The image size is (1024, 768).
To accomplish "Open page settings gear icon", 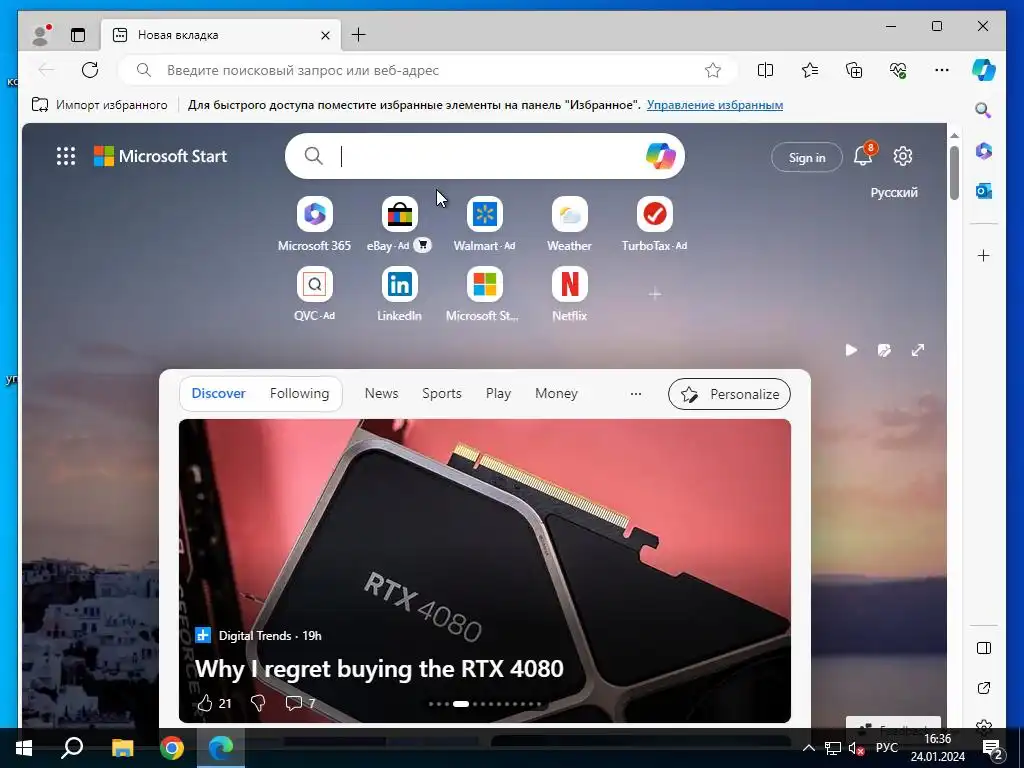I will [x=903, y=156].
